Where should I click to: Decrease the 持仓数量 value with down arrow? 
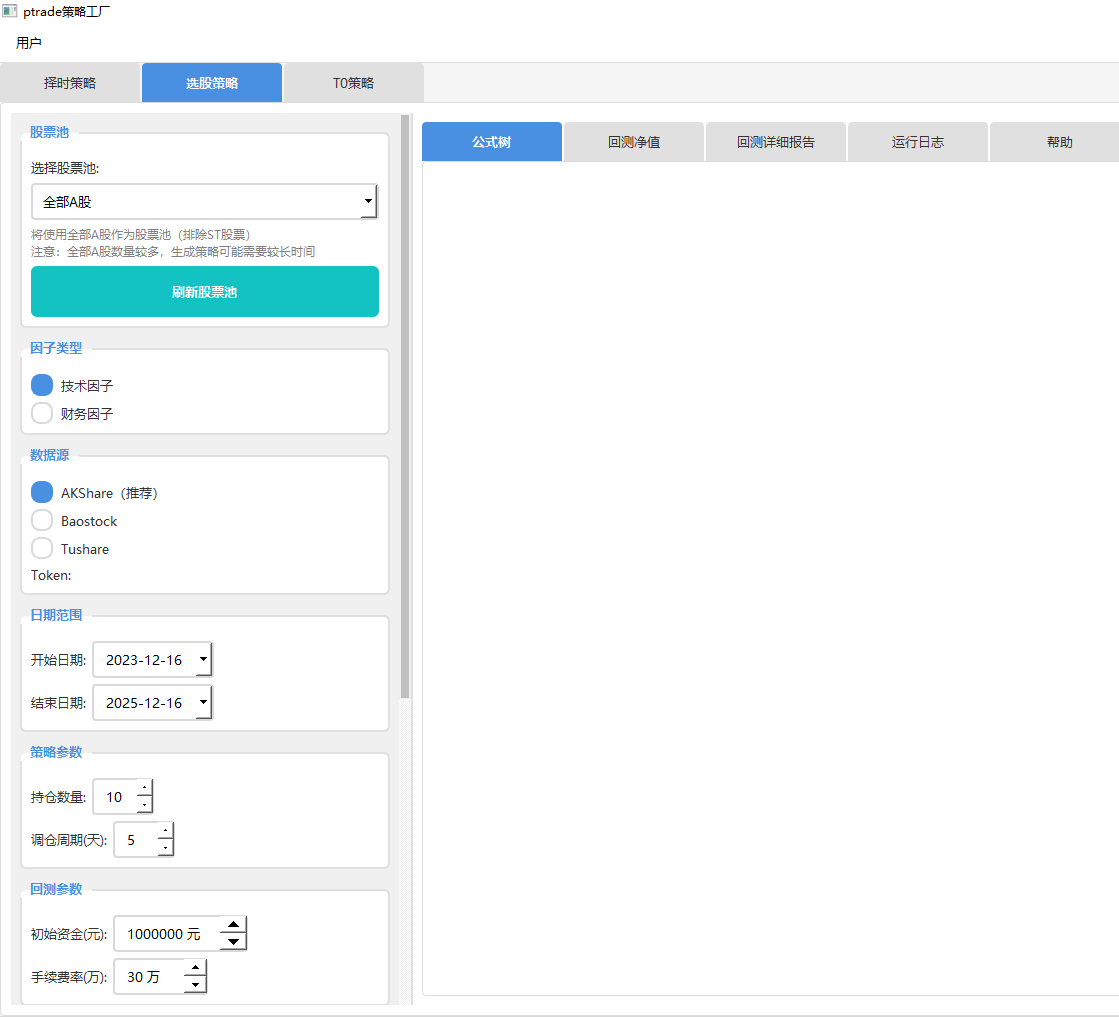coord(144,805)
